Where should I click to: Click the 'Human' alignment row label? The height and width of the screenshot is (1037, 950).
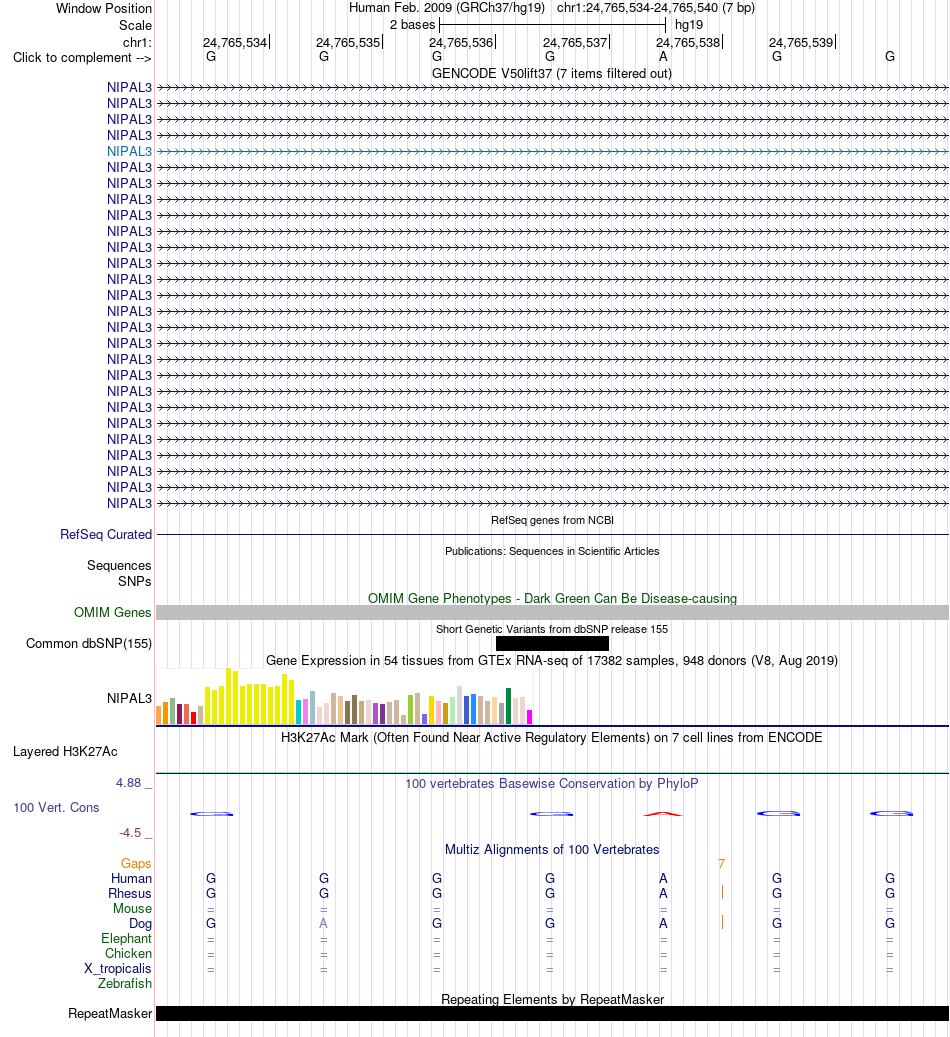(x=131, y=879)
